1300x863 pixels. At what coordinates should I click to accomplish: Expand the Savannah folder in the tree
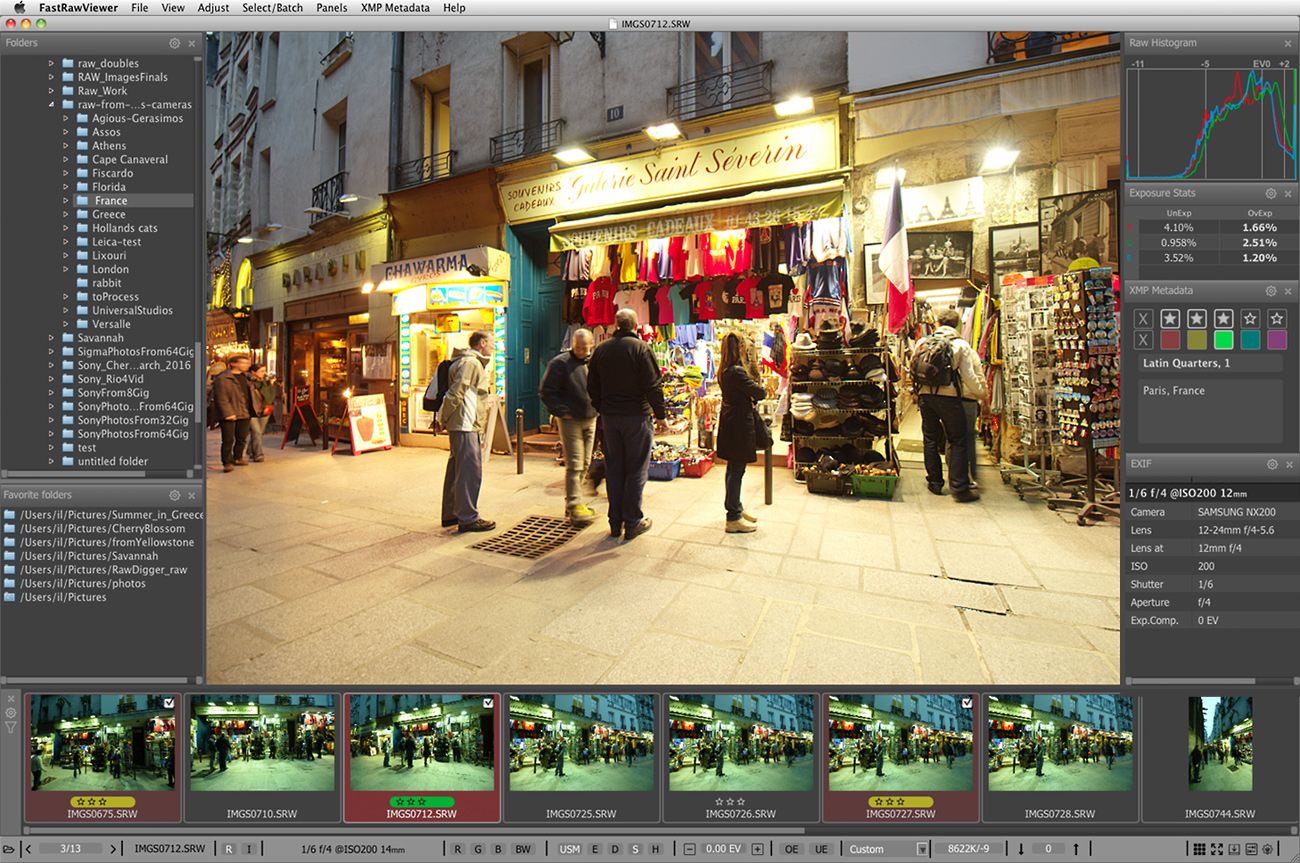[52, 338]
